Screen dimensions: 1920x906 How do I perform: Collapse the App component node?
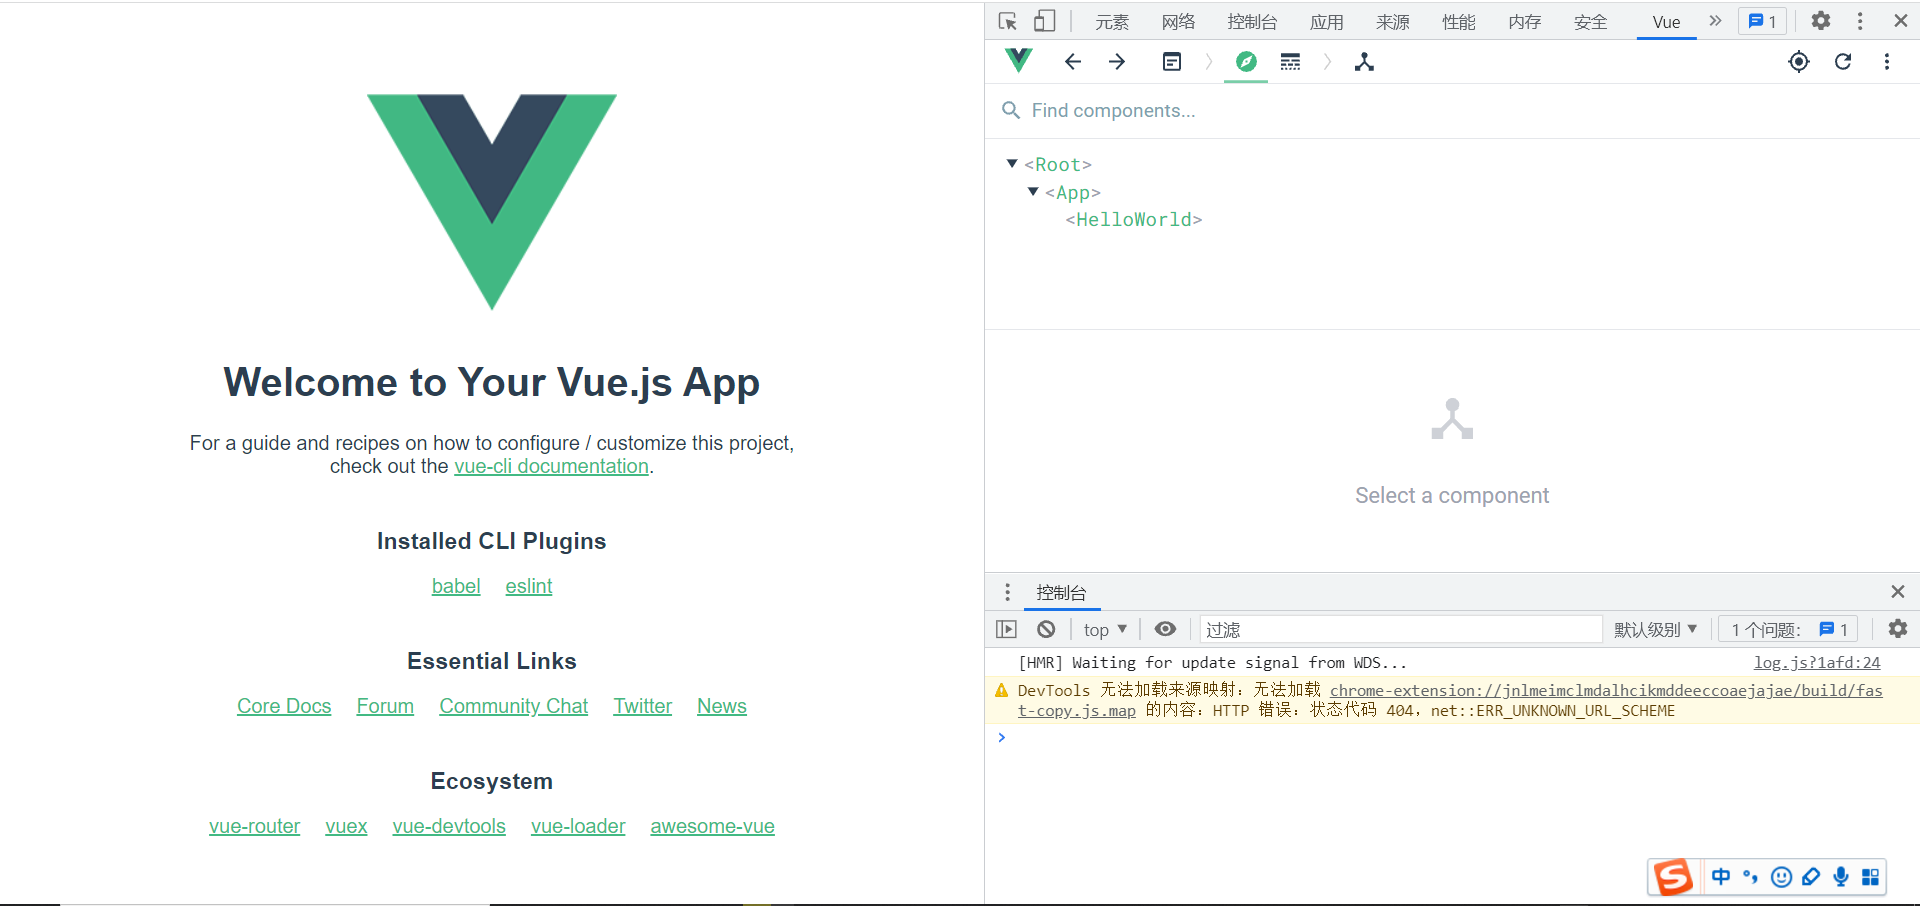tap(1033, 192)
